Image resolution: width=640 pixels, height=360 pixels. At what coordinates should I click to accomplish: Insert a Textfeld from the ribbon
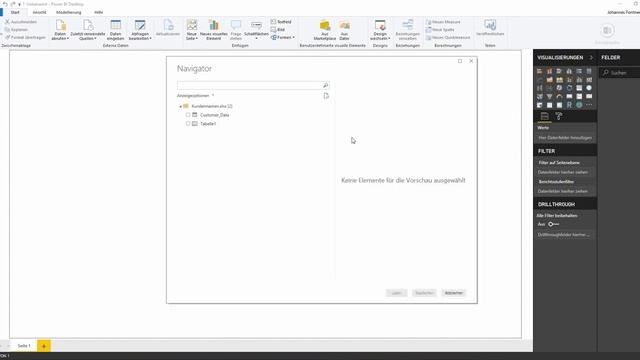point(281,22)
